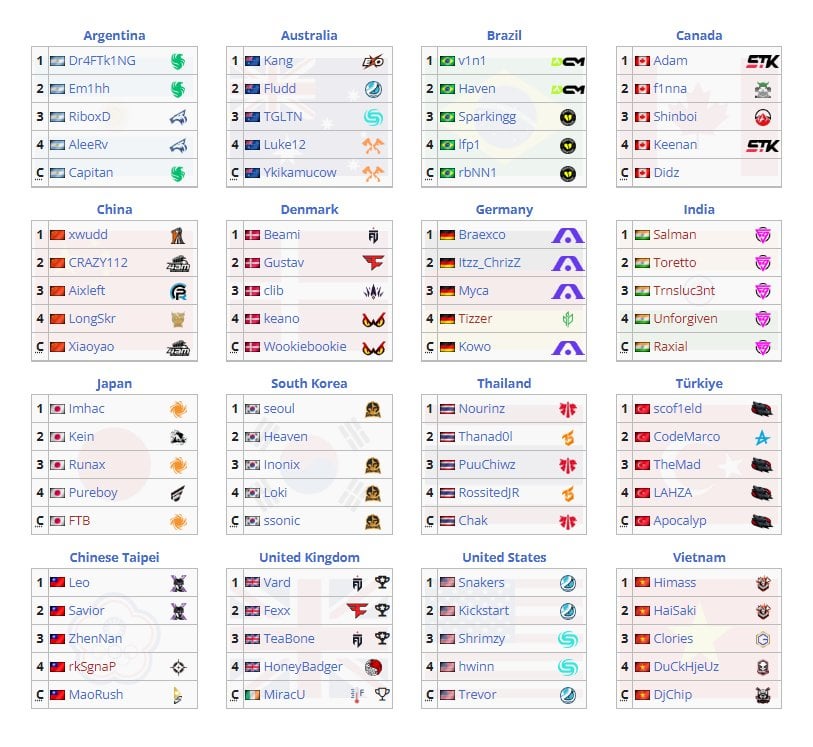
Task: Open player link Sparkingg
Action: click(487, 117)
